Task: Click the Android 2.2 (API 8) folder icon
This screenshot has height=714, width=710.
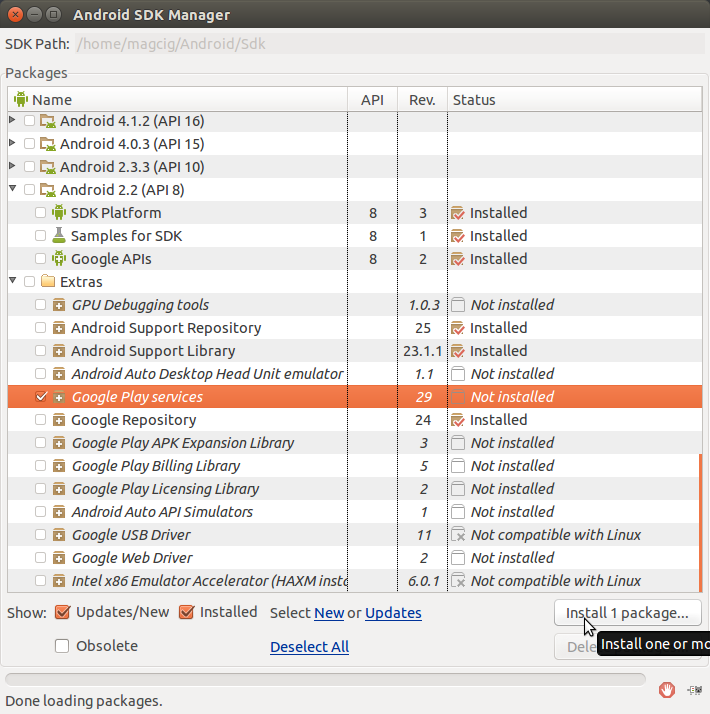Action: coord(48,190)
